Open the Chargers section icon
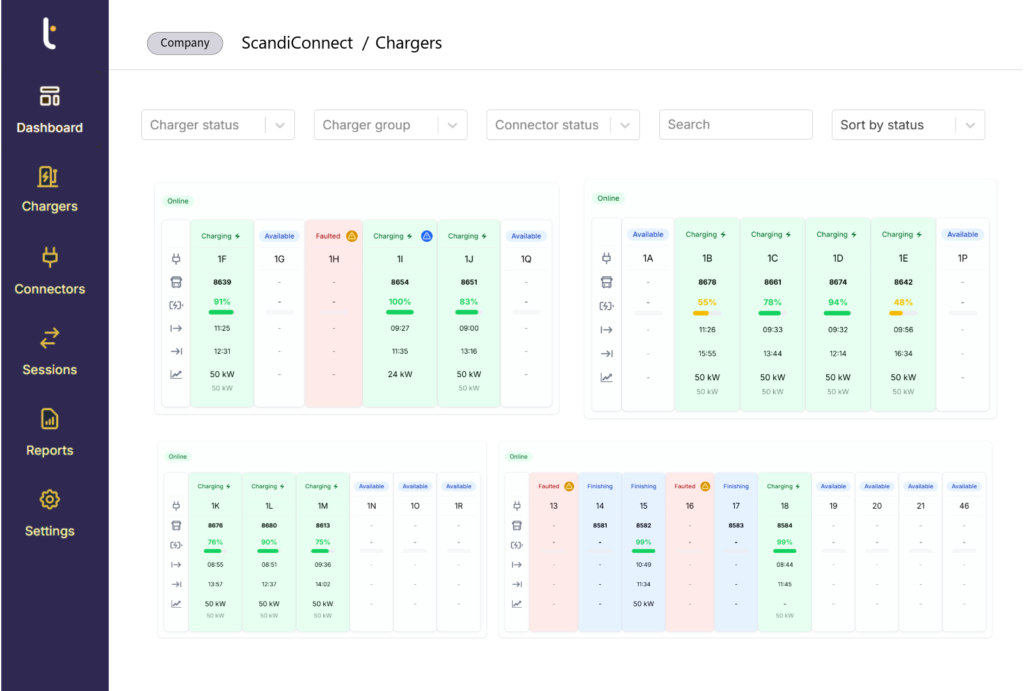This screenshot has height=691, width=1024. tap(49, 177)
